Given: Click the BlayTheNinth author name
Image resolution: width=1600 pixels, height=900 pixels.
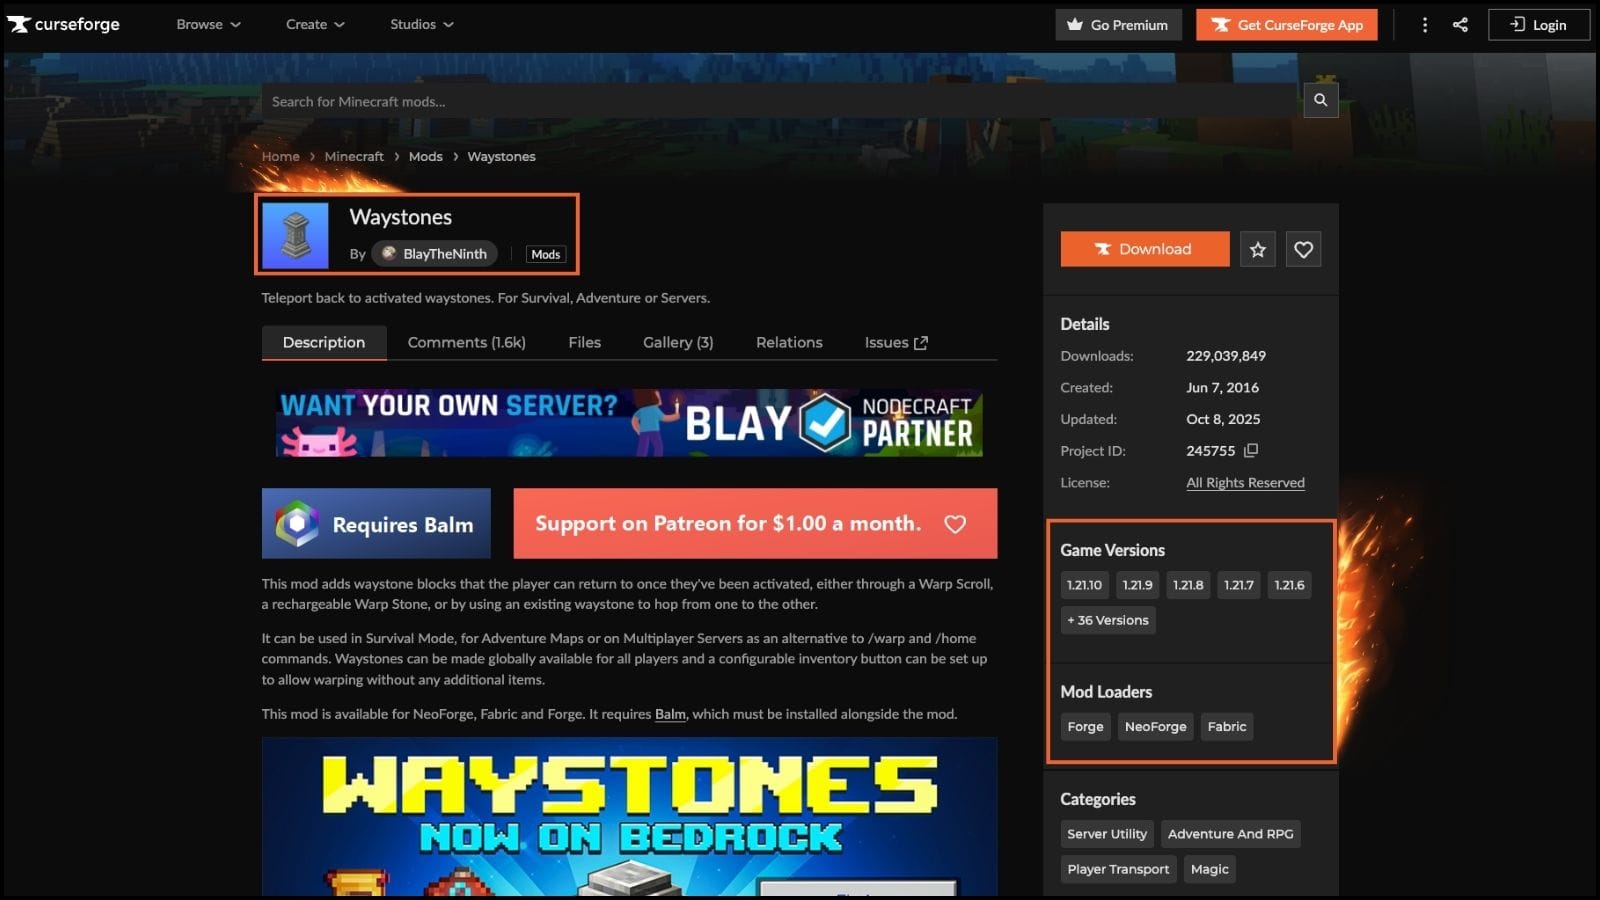Looking at the screenshot, I should click(445, 254).
